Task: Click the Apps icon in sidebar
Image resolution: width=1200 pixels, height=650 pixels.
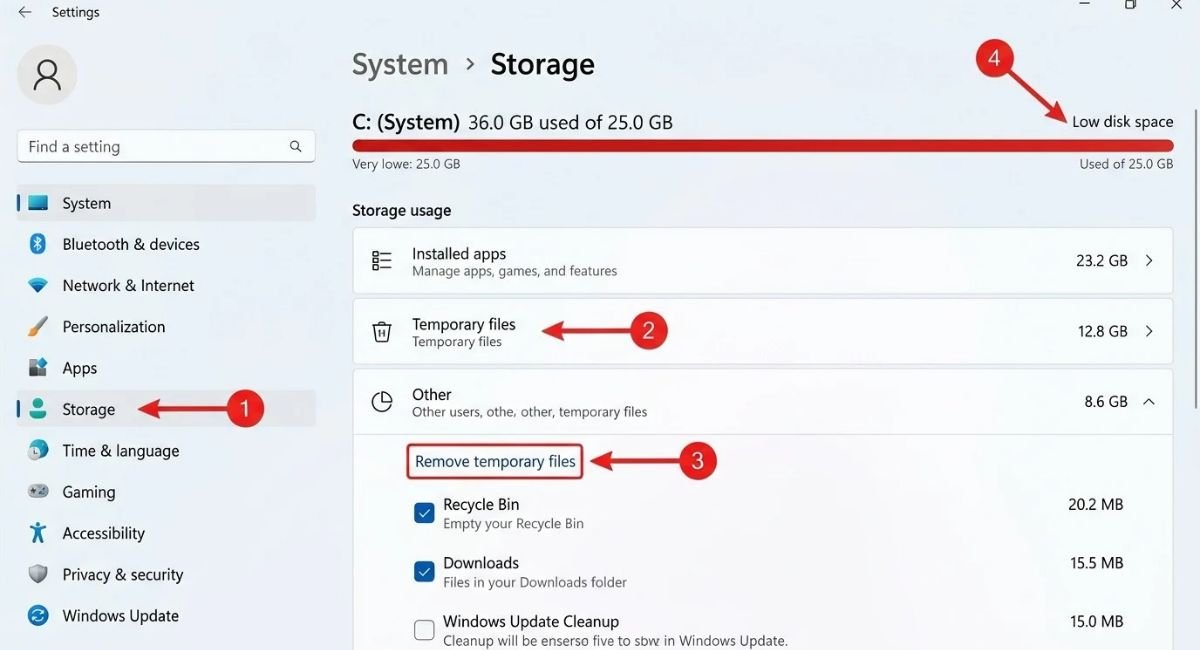Action: (x=38, y=367)
